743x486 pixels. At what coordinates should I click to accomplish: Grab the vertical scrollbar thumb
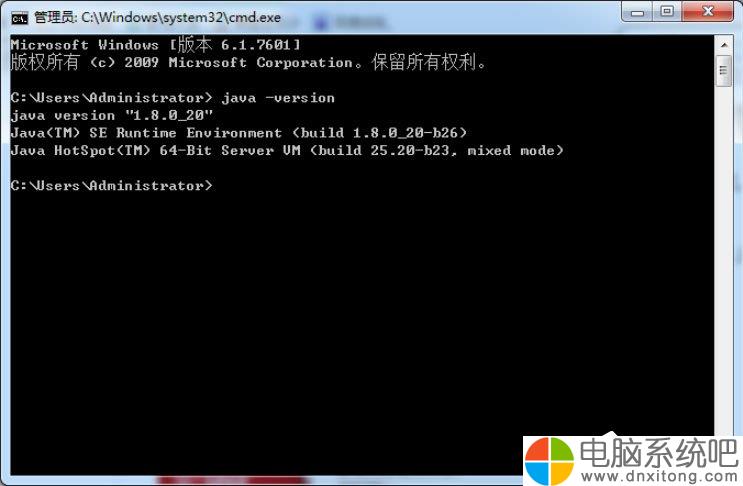tap(724, 71)
